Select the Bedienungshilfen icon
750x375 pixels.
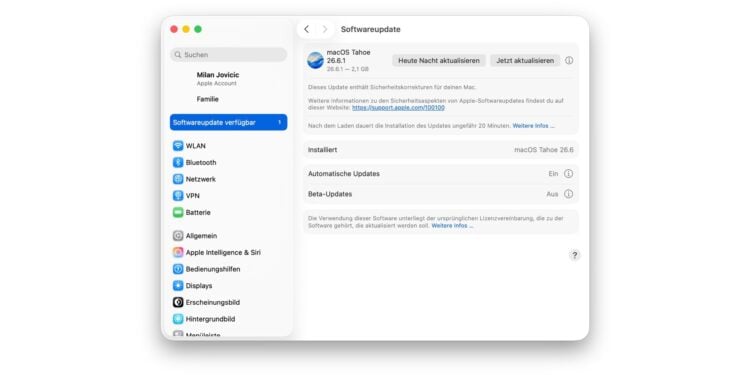(x=178, y=269)
